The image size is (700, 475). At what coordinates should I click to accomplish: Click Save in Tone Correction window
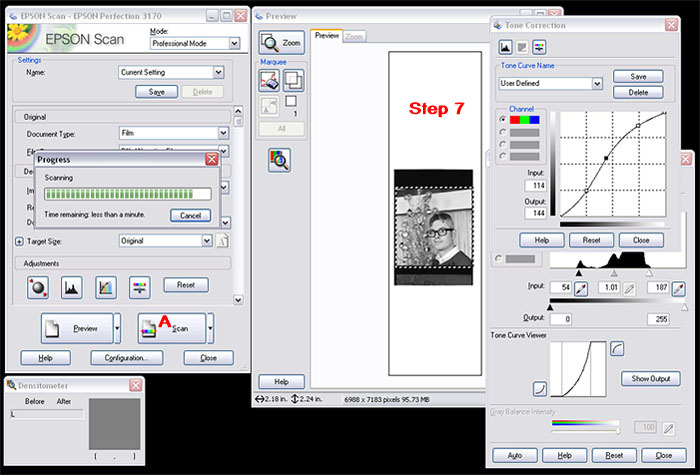[x=638, y=76]
